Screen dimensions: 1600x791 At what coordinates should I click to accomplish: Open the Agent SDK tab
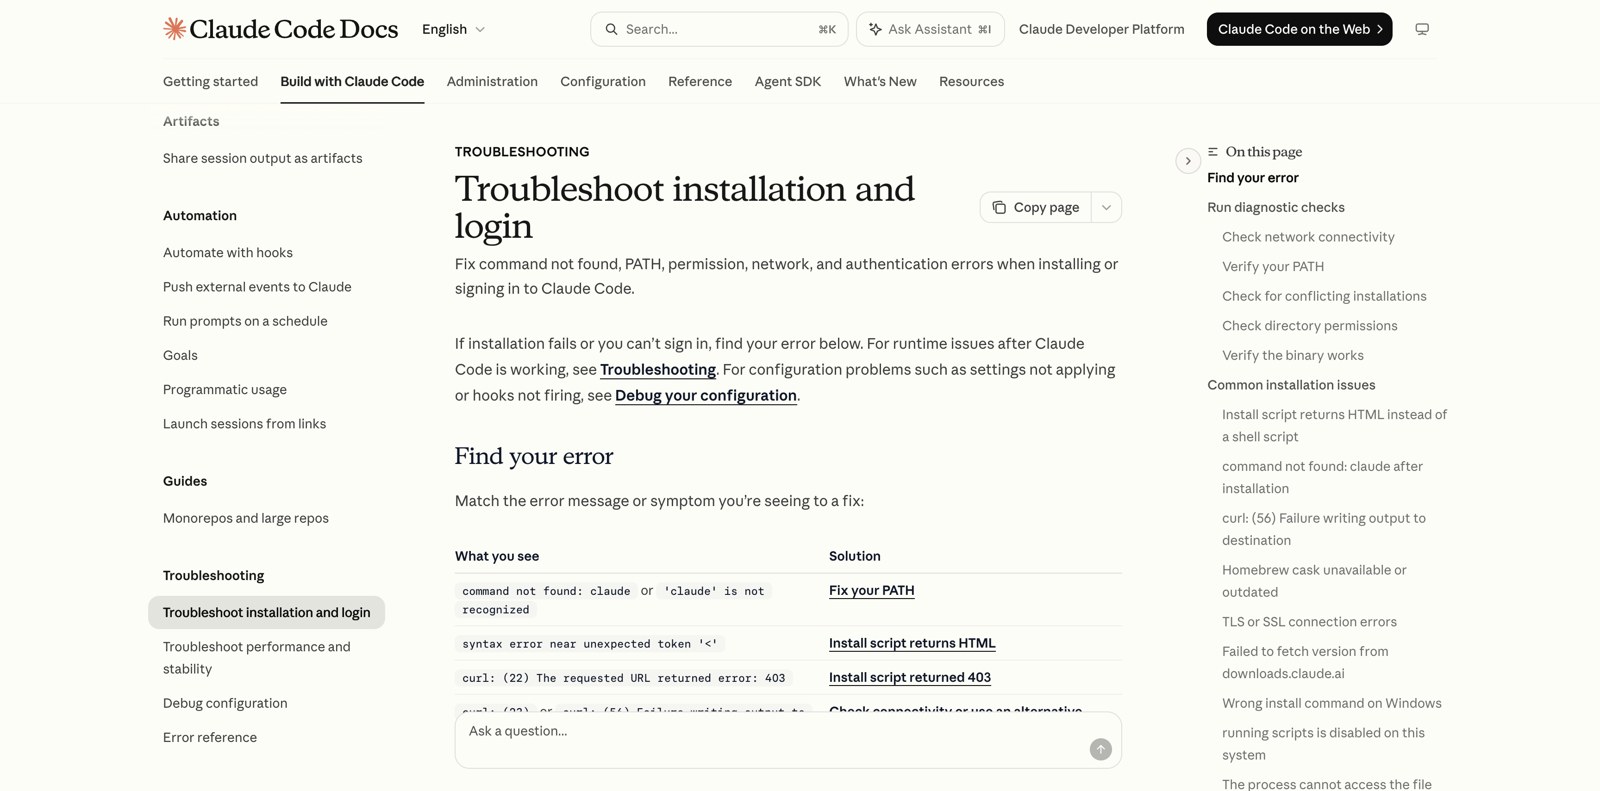tap(788, 81)
